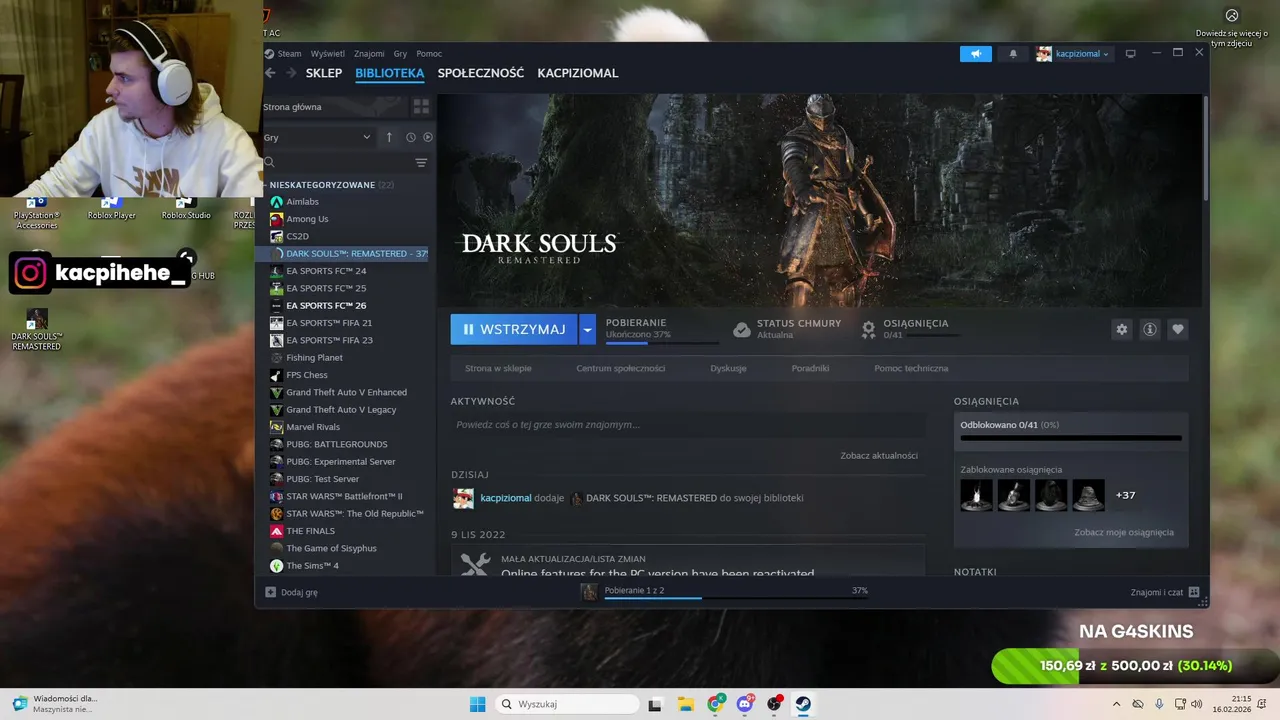Click the fourth locked achievement icon
1280x720 pixels.
[x=1089, y=495]
